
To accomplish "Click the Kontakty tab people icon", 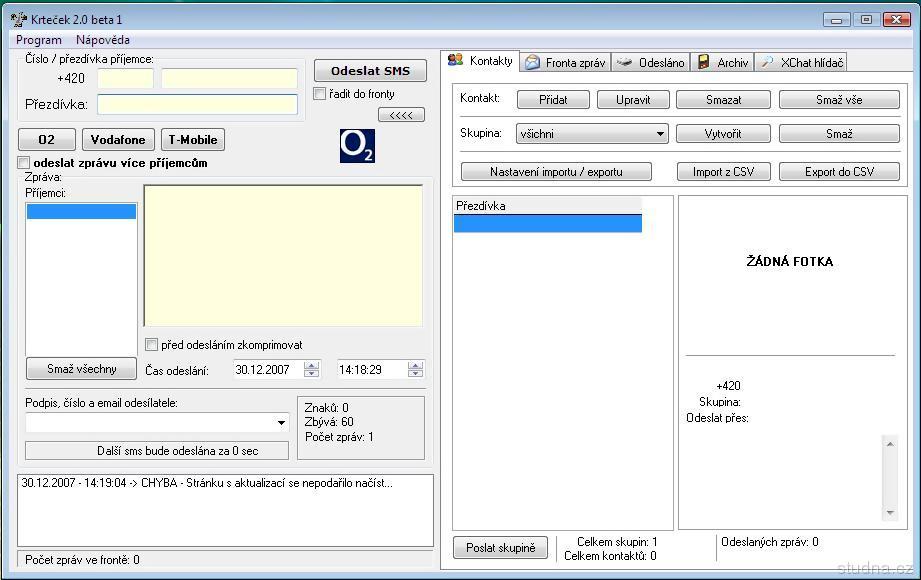I will pyautogui.click(x=456, y=61).
